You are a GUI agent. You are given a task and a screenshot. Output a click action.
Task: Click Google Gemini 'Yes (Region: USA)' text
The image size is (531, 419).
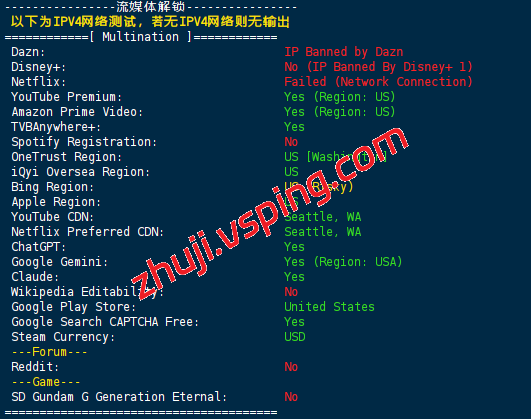pyautogui.click(x=343, y=262)
